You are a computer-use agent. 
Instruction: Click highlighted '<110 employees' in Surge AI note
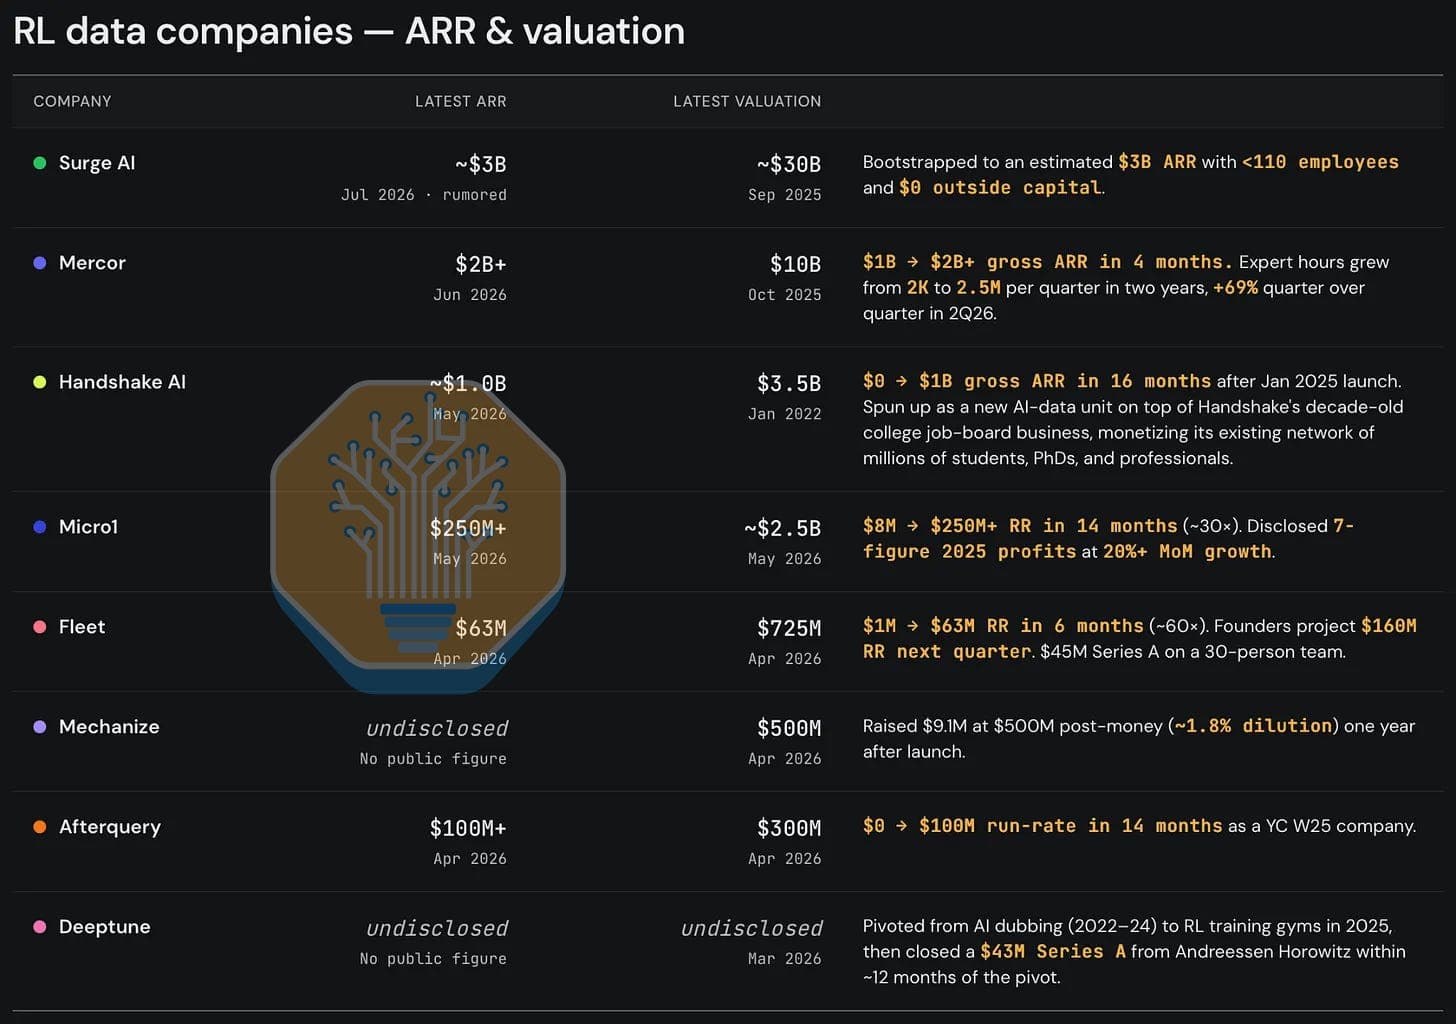(1320, 162)
